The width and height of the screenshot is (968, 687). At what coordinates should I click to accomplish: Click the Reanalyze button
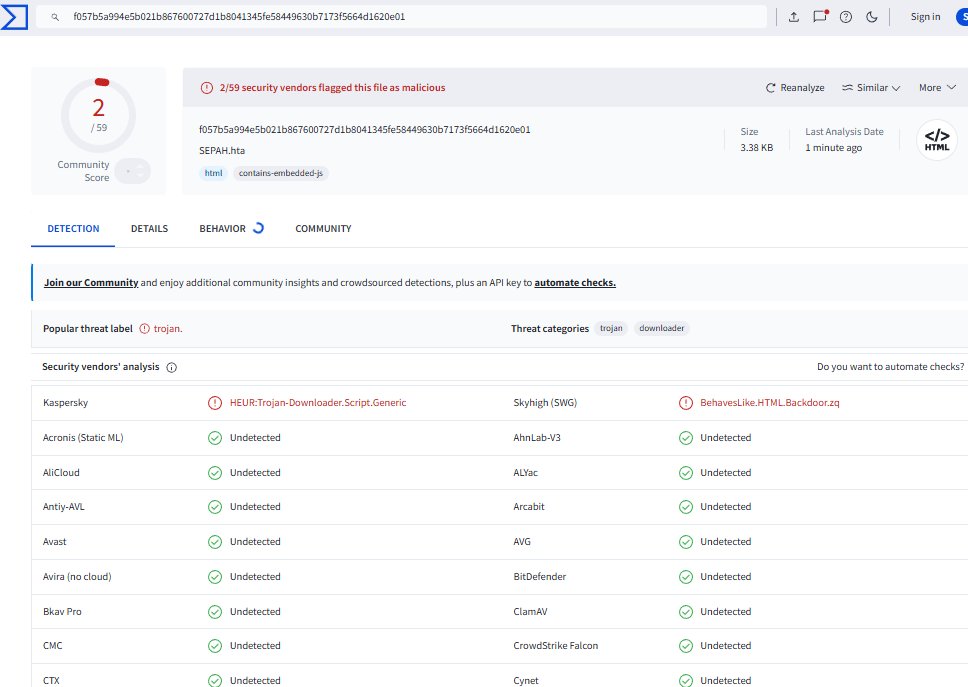click(x=795, y=88)
